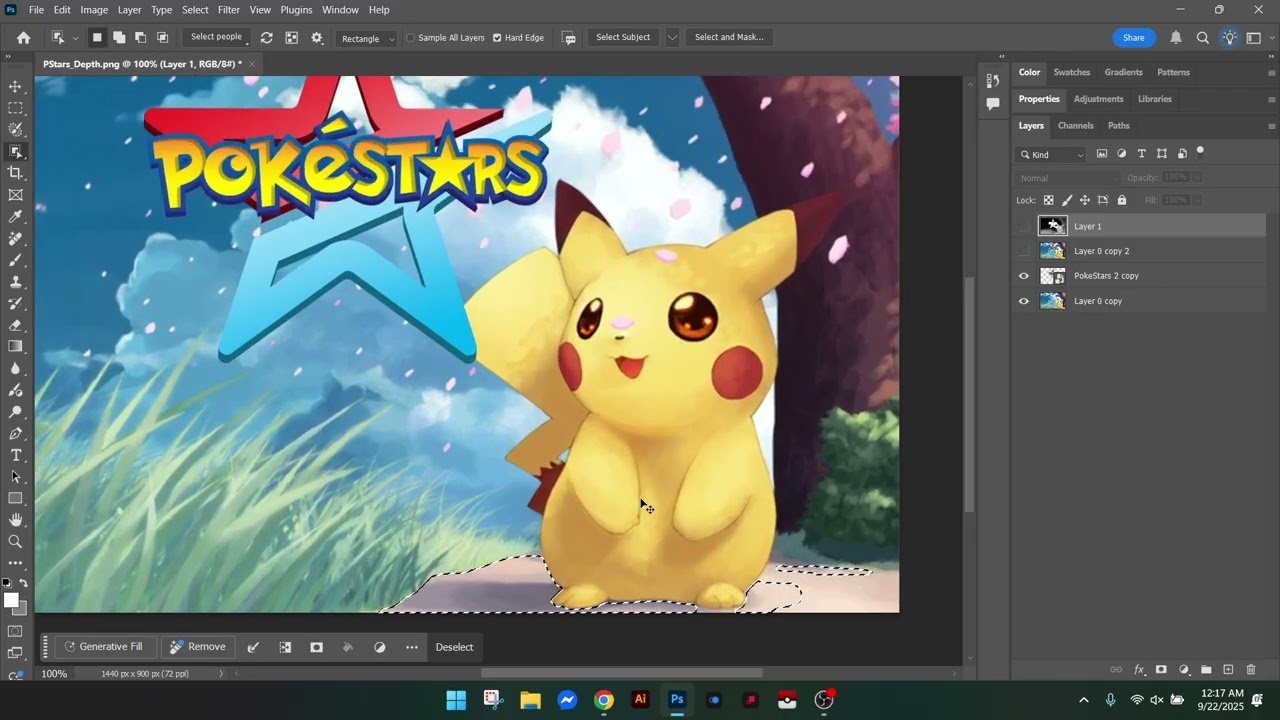Select the Zoom tool
The width and height of the screenshot is (1280, 720).
15,542
